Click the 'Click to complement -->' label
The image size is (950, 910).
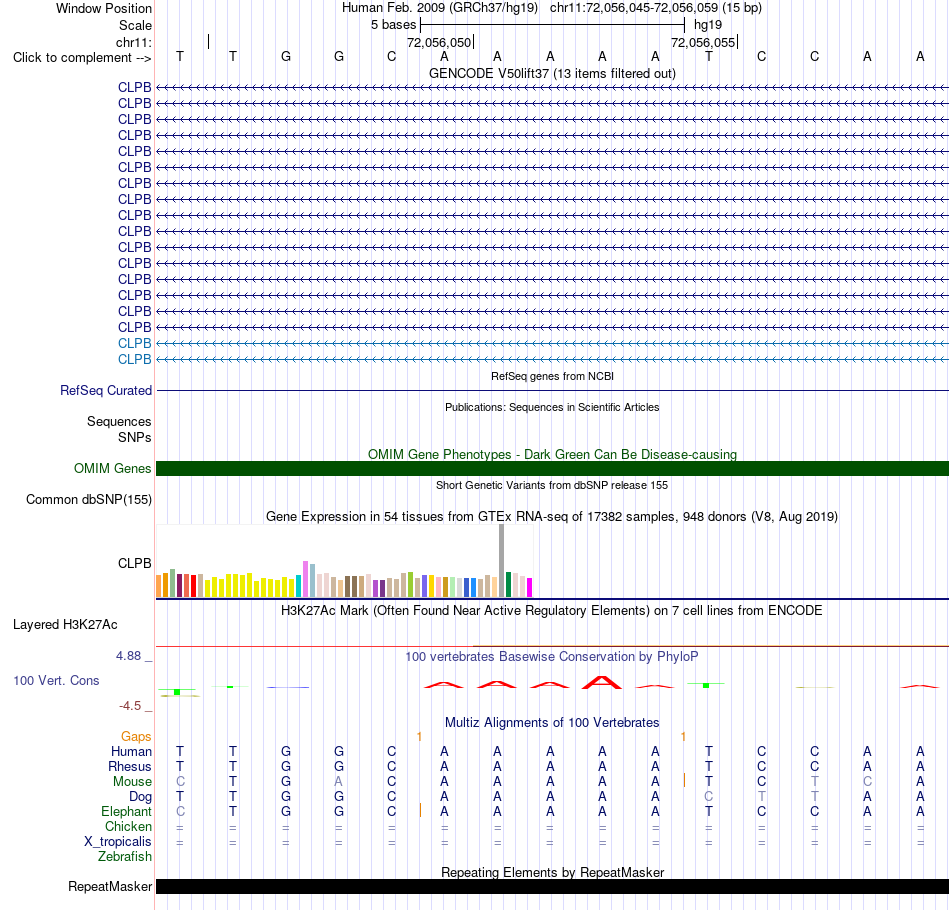82,58
